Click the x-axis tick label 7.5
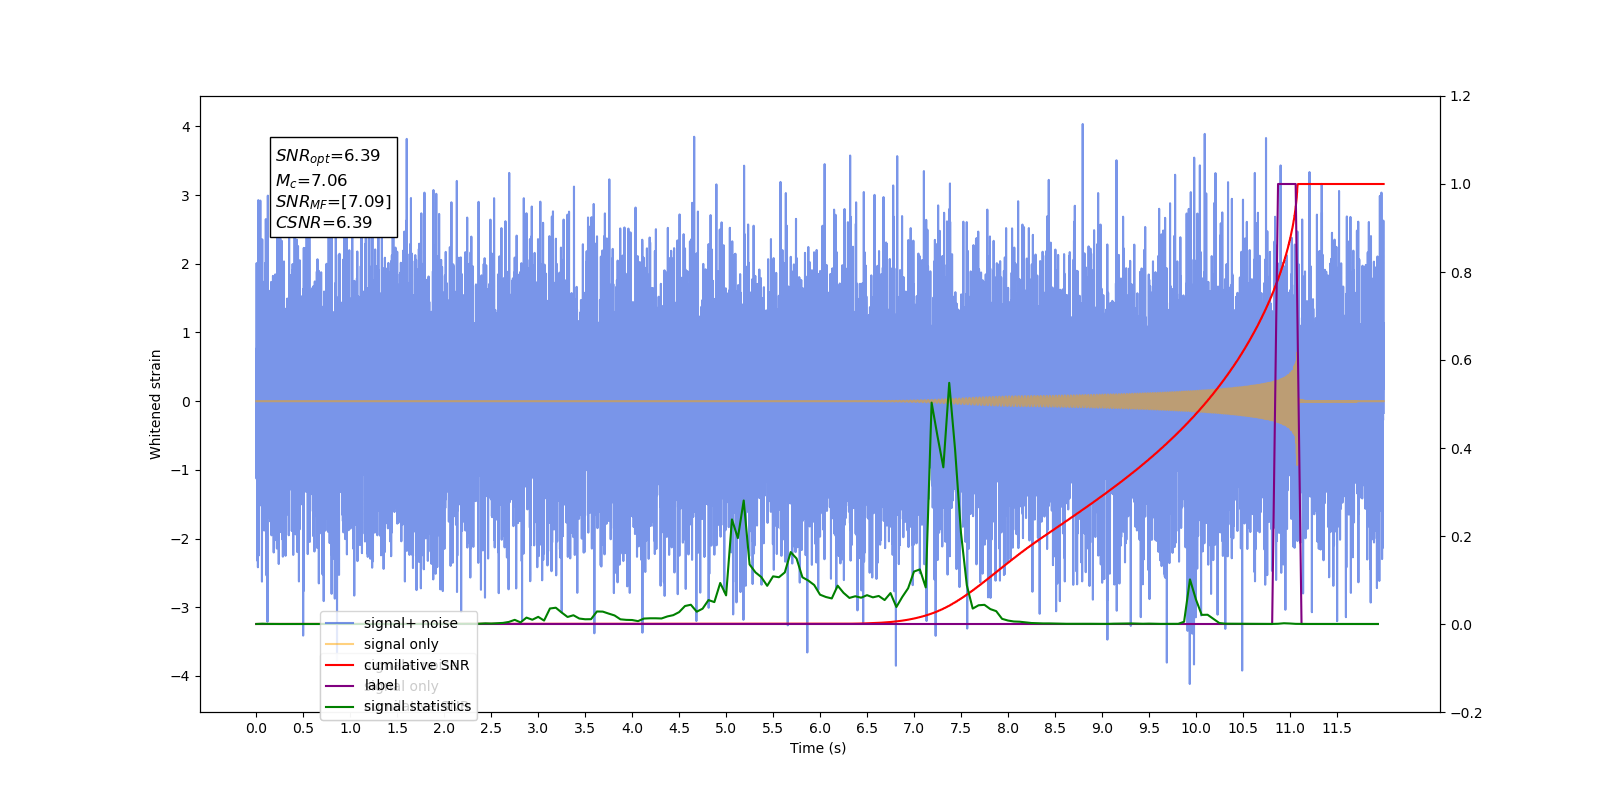Image resolution: width=1600 pixels, height=800 pixels. click(x=961, y=728)
